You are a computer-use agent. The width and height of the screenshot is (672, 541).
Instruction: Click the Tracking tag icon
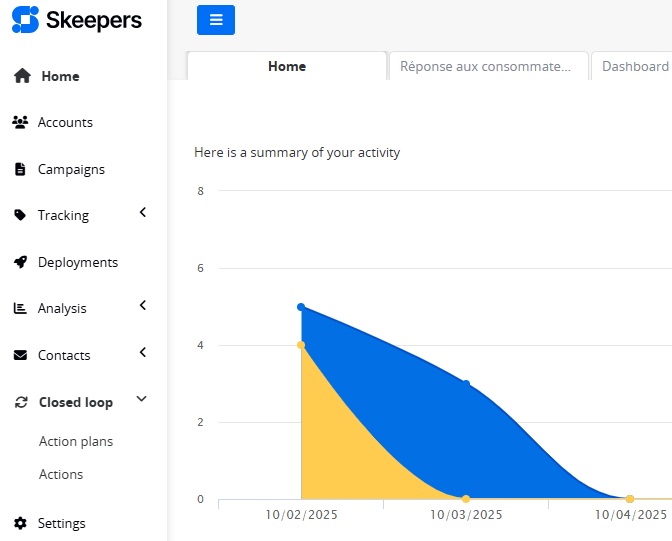pos(20,215)
